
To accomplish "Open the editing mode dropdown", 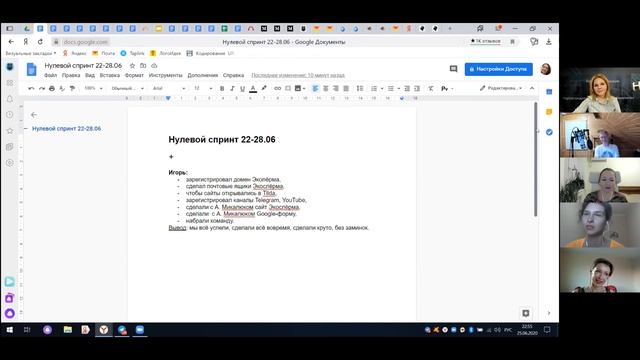I will (x=500, y=88).
